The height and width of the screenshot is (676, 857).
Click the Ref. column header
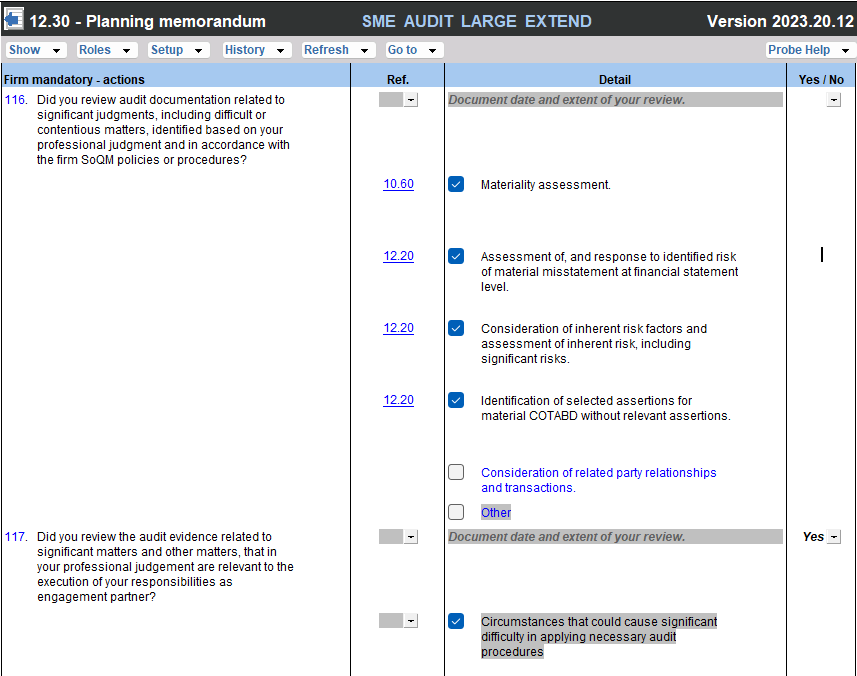click(398, 80)
